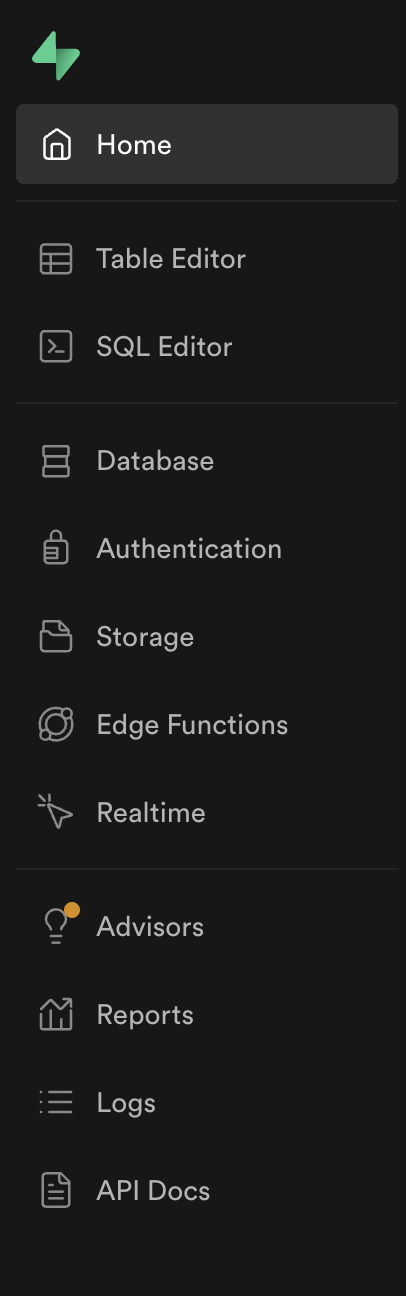Click the orange Advisors notification dot
Viewport: 406px width, 1296px height.
72,910
